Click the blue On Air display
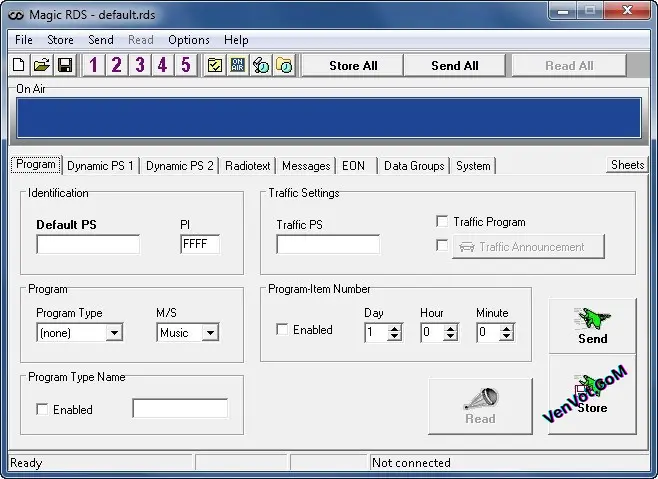This screenshot has height=479, width=658. click(329, 118)
